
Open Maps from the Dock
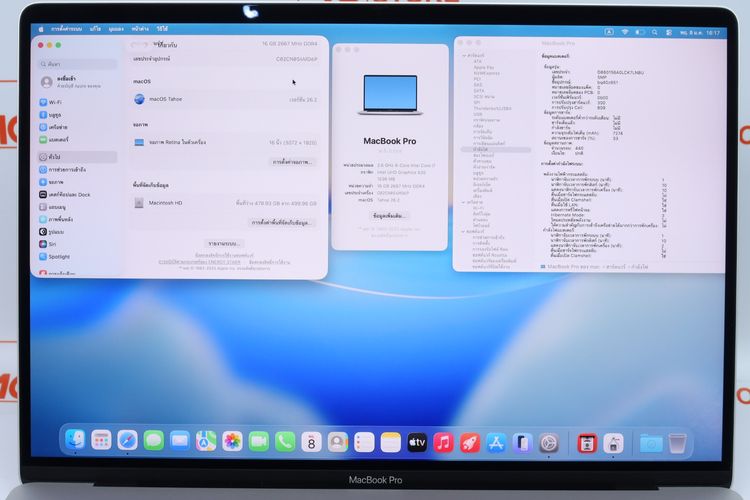pyautogui.click(x=206, y=442)
